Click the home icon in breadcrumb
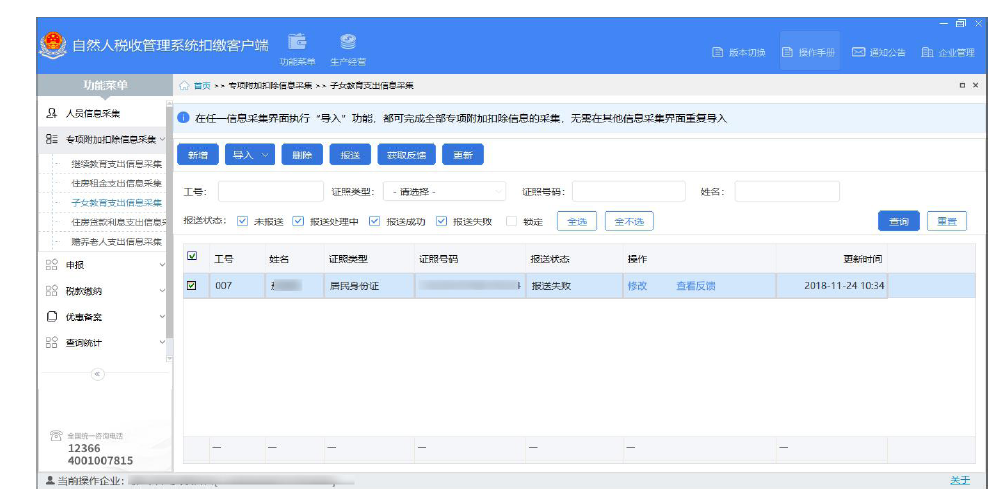This screenshot has width=1003, height=502. (x=184, y=86)
